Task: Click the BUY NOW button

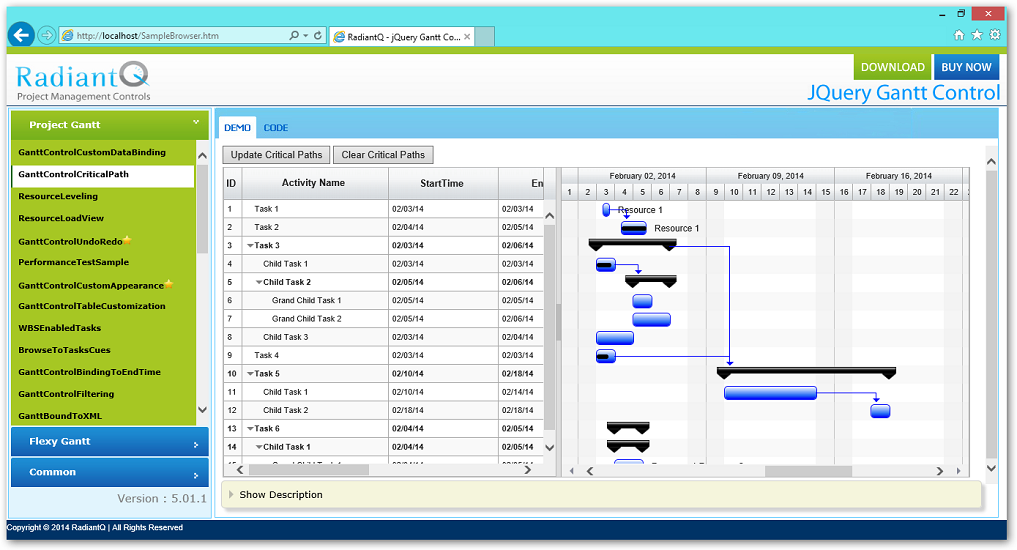Action: [x=966, y=67]
